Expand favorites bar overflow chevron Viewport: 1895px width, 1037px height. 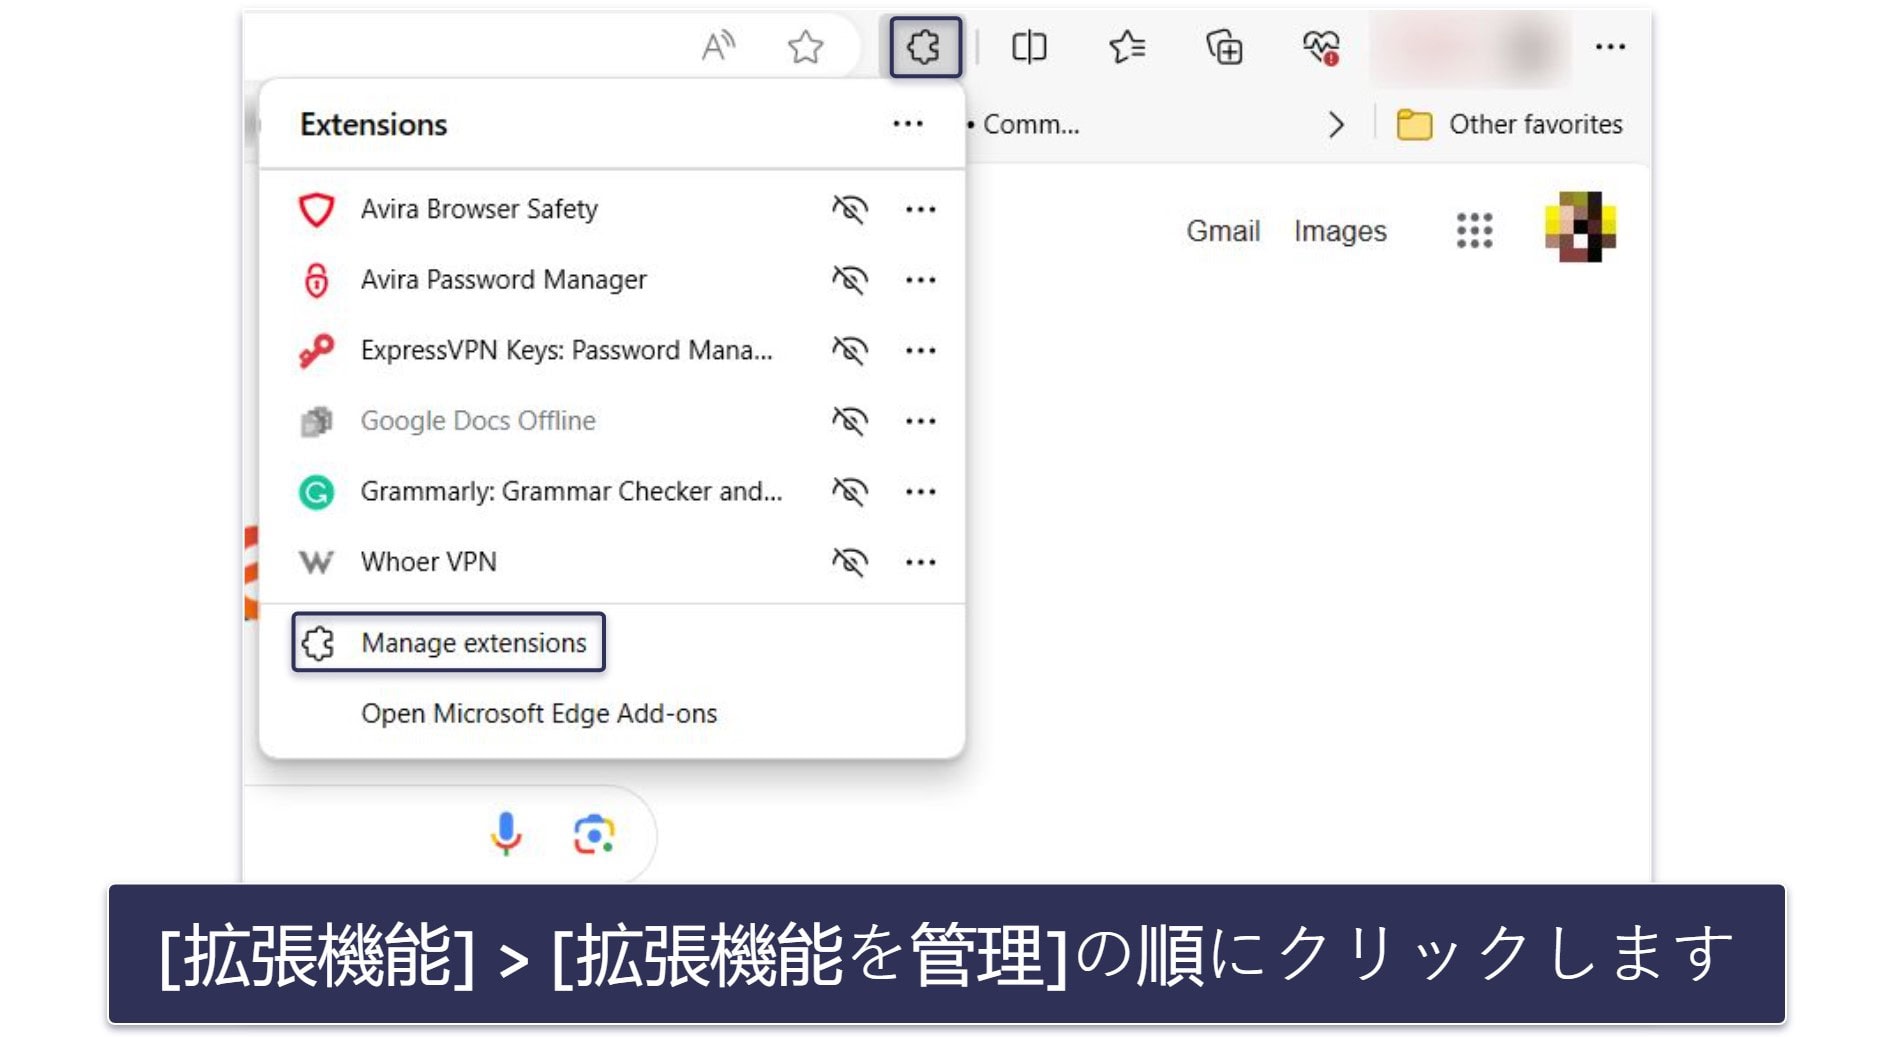coord(1336,125)
